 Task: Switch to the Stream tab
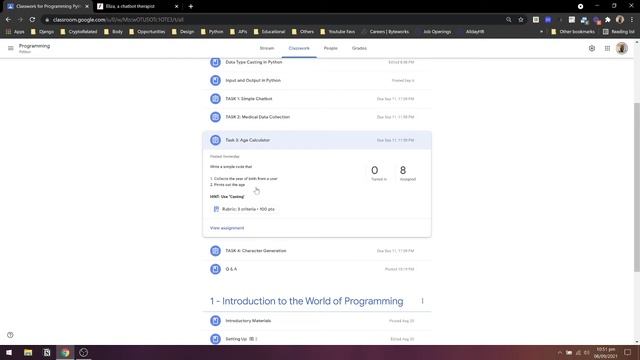pyautogui.click(x=267, y=48)
